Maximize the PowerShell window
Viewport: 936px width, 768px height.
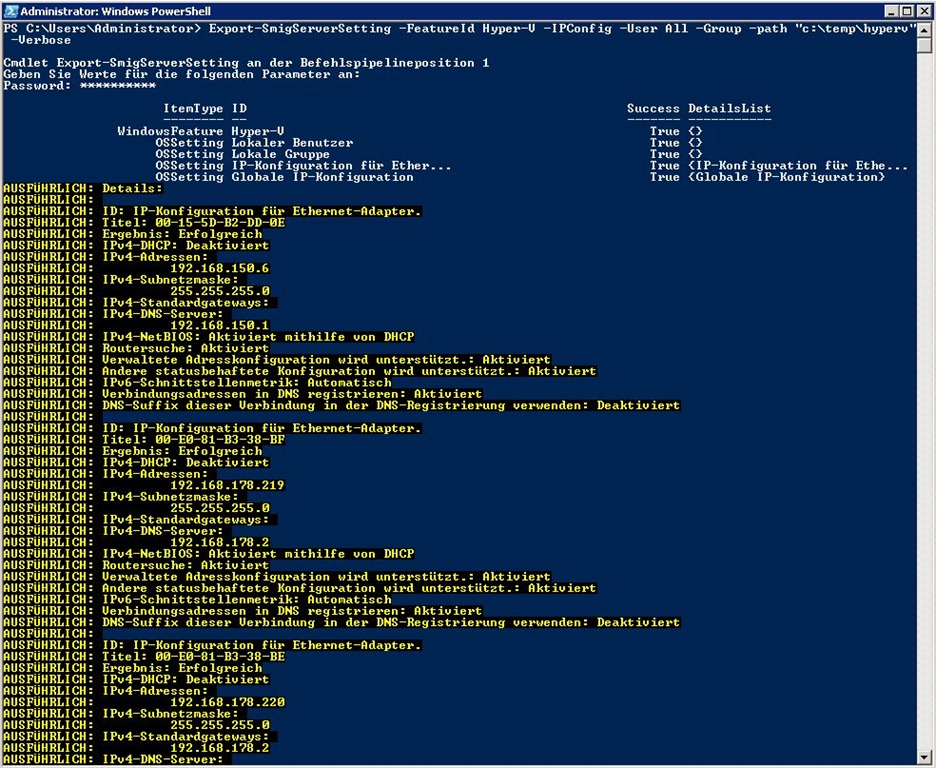[906, 11]
